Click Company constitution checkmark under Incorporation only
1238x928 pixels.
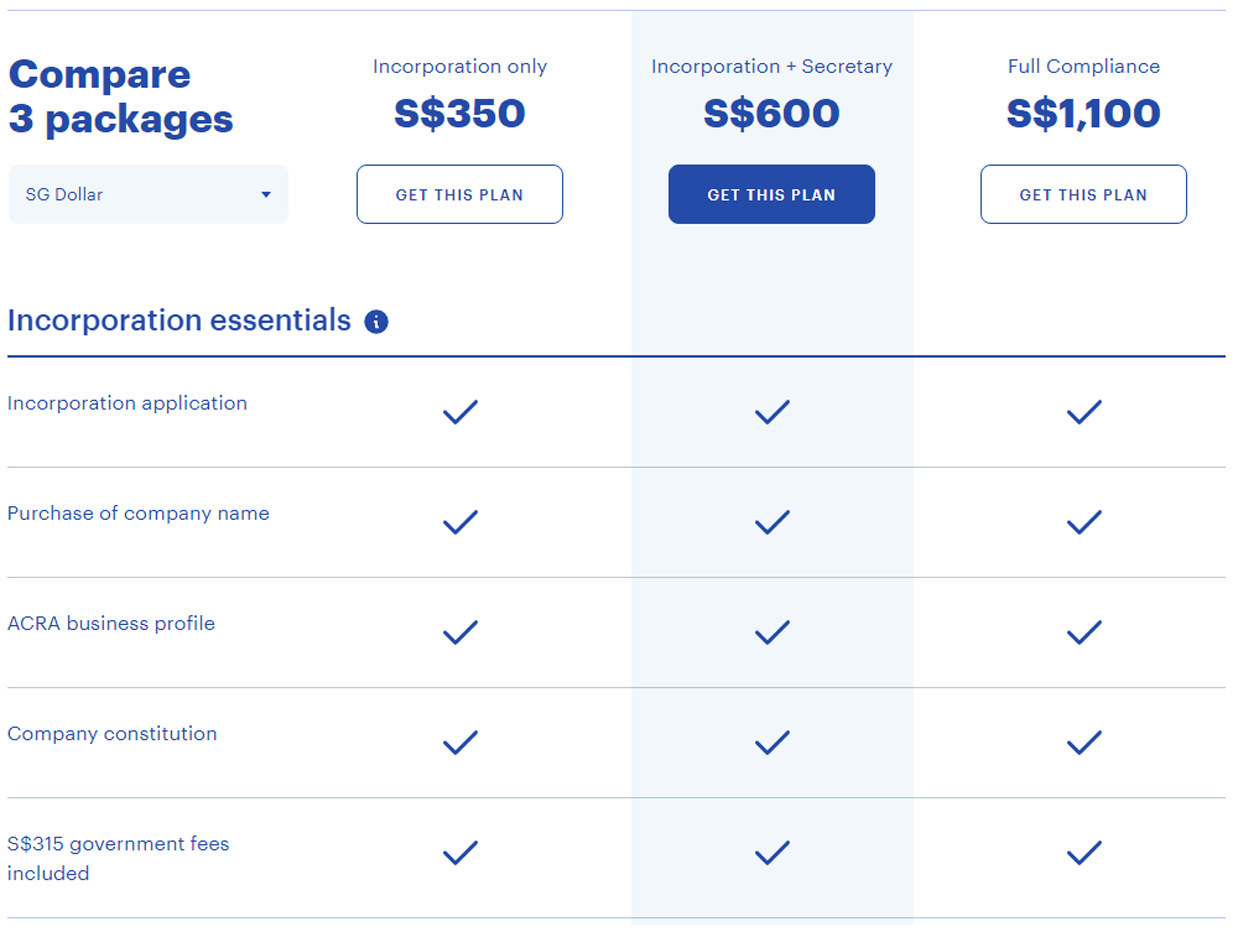click(460, 742)
